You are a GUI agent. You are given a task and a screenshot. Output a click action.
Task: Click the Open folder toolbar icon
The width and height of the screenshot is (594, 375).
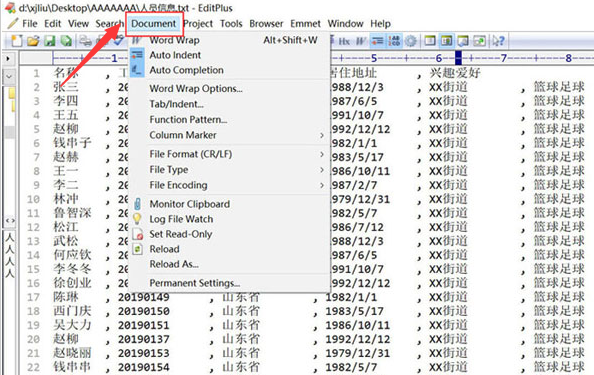[x=33, y=41]
